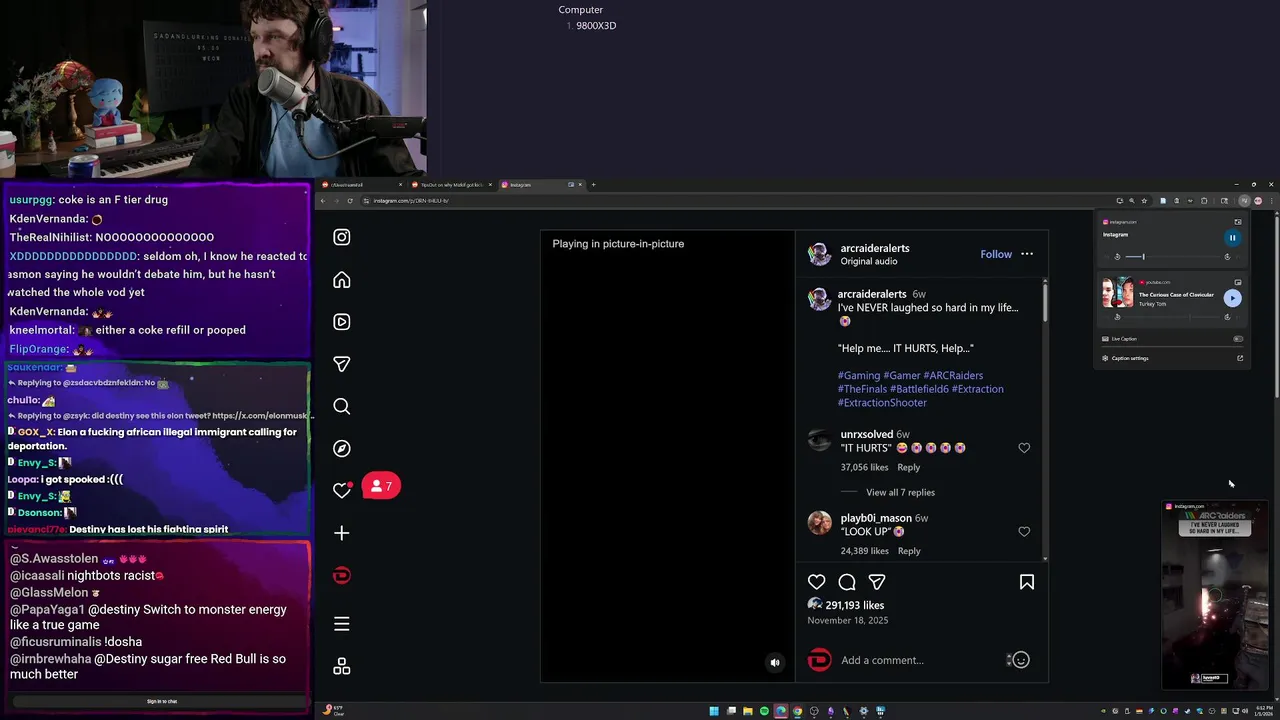Click the plus Create post icon

click(x=342, y=533)
